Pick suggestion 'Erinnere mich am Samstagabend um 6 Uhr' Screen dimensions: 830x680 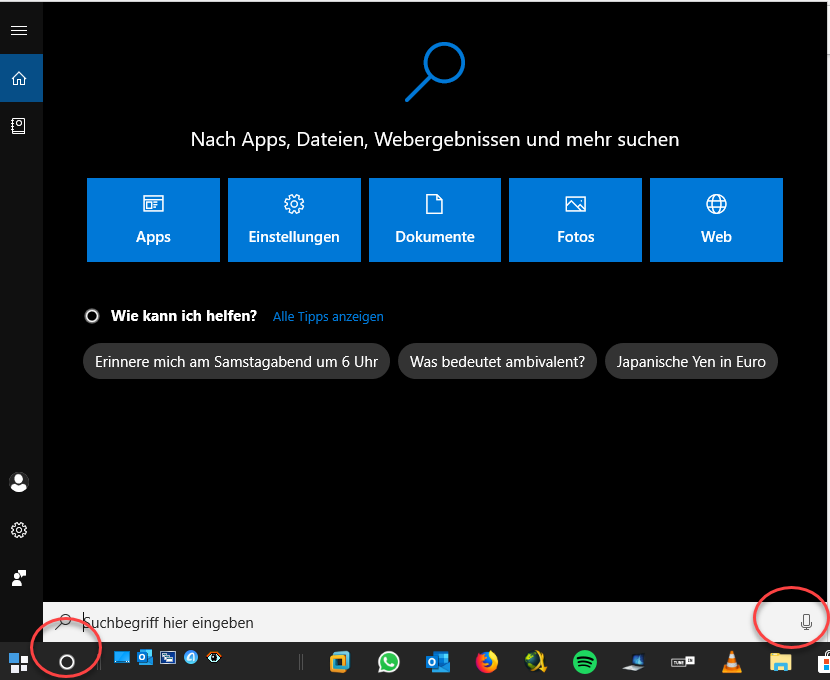click(x=236, y=362)
